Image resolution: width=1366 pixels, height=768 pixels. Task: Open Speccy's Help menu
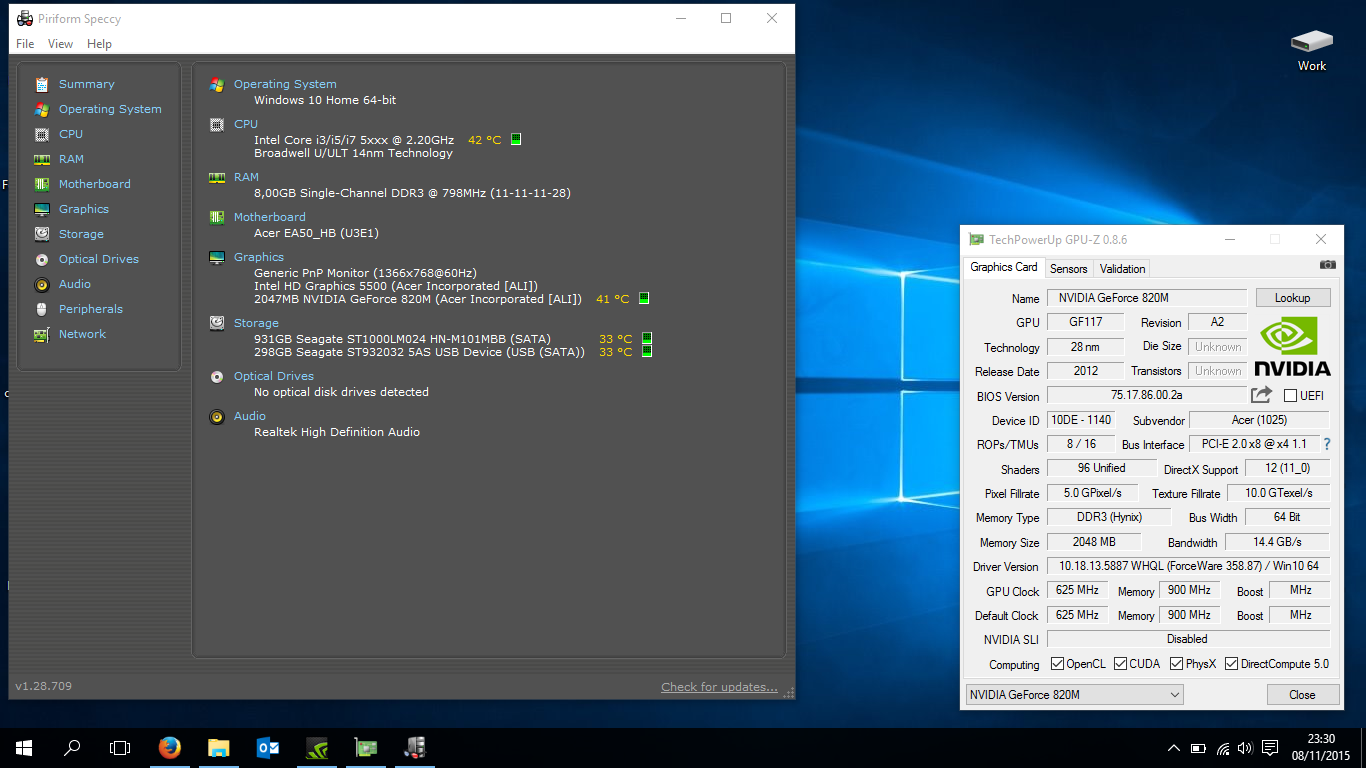pyautogui.click(x=99, y=44)
